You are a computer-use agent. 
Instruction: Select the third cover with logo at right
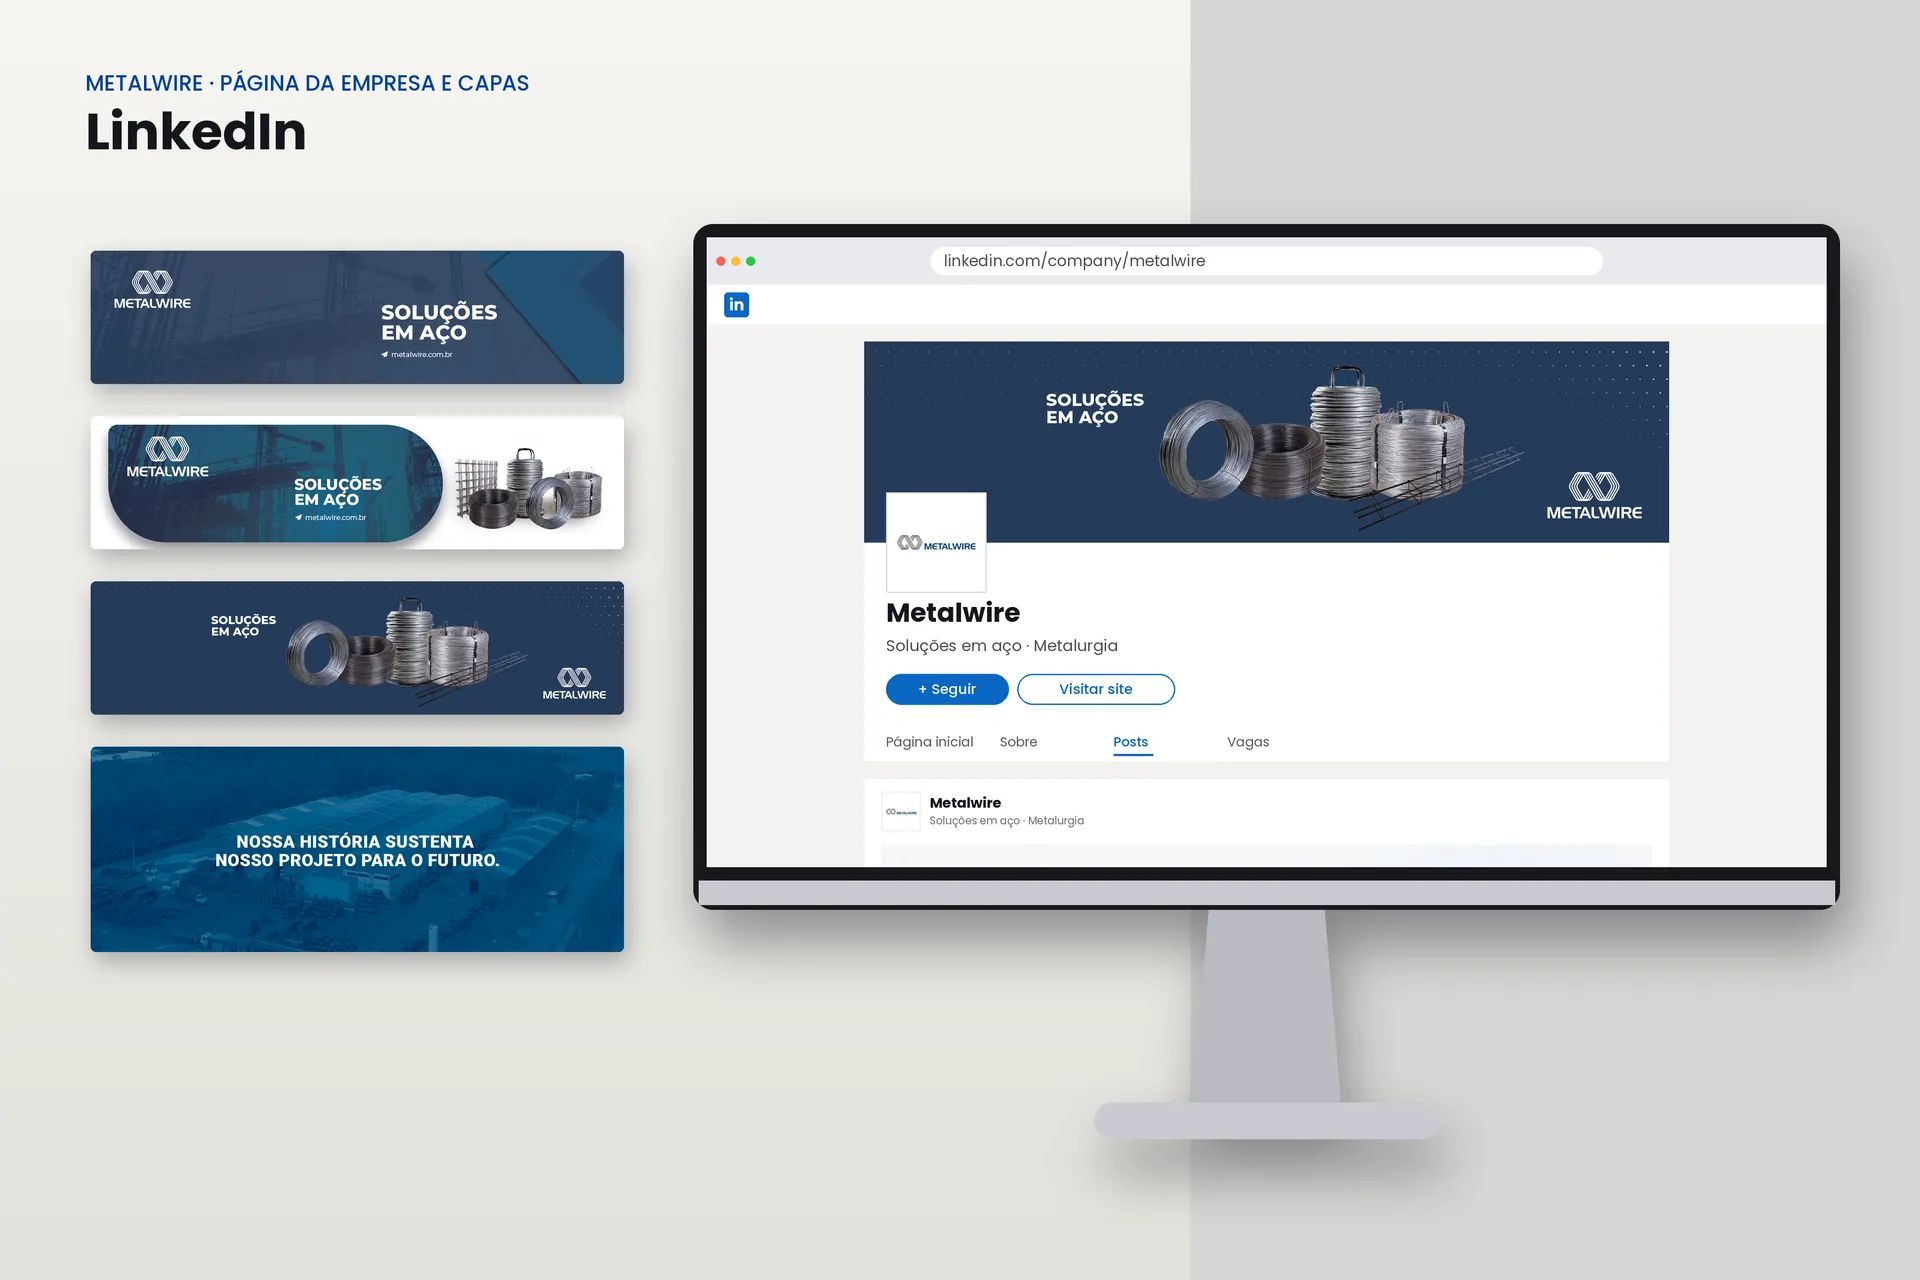357,648
